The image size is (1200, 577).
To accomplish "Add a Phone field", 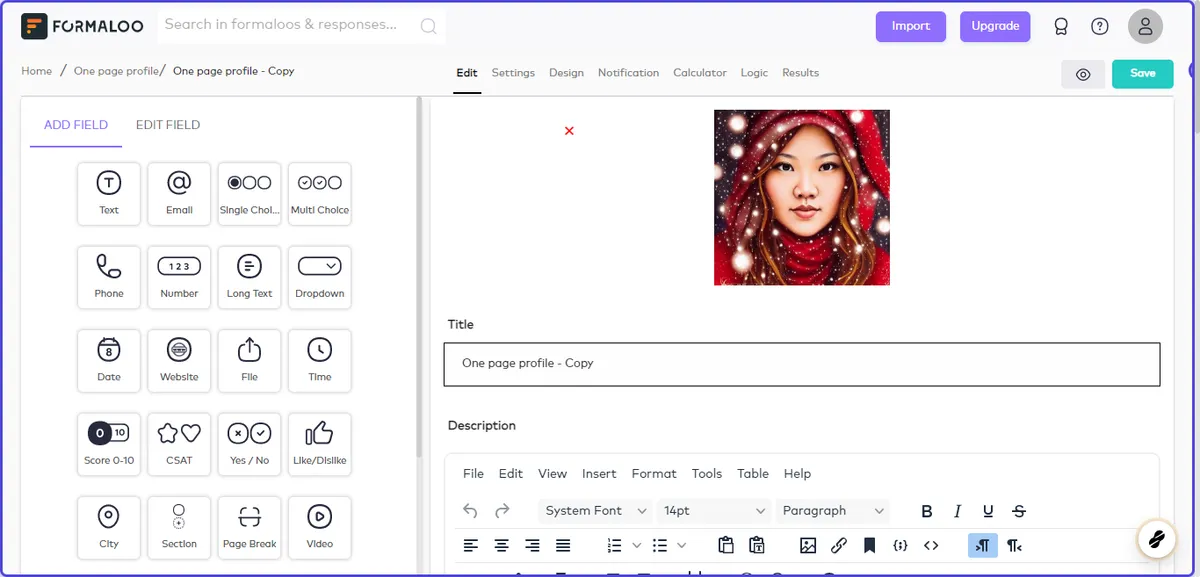I will (x=109, y=277).
